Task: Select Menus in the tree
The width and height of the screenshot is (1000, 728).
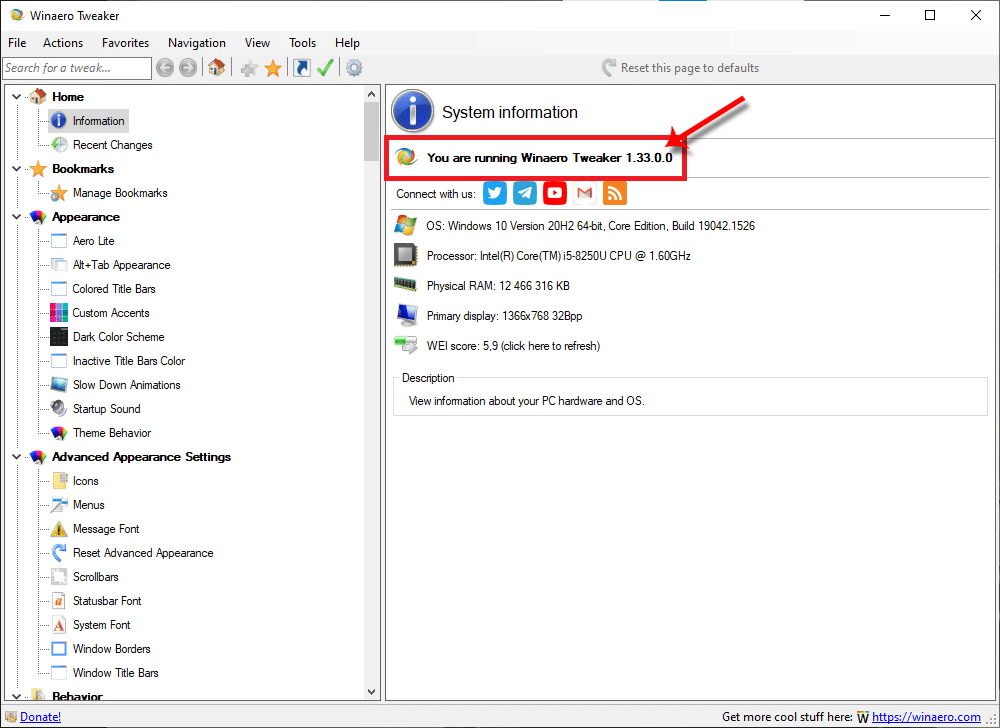Action: pyautogui.click(x=89, y=505)
